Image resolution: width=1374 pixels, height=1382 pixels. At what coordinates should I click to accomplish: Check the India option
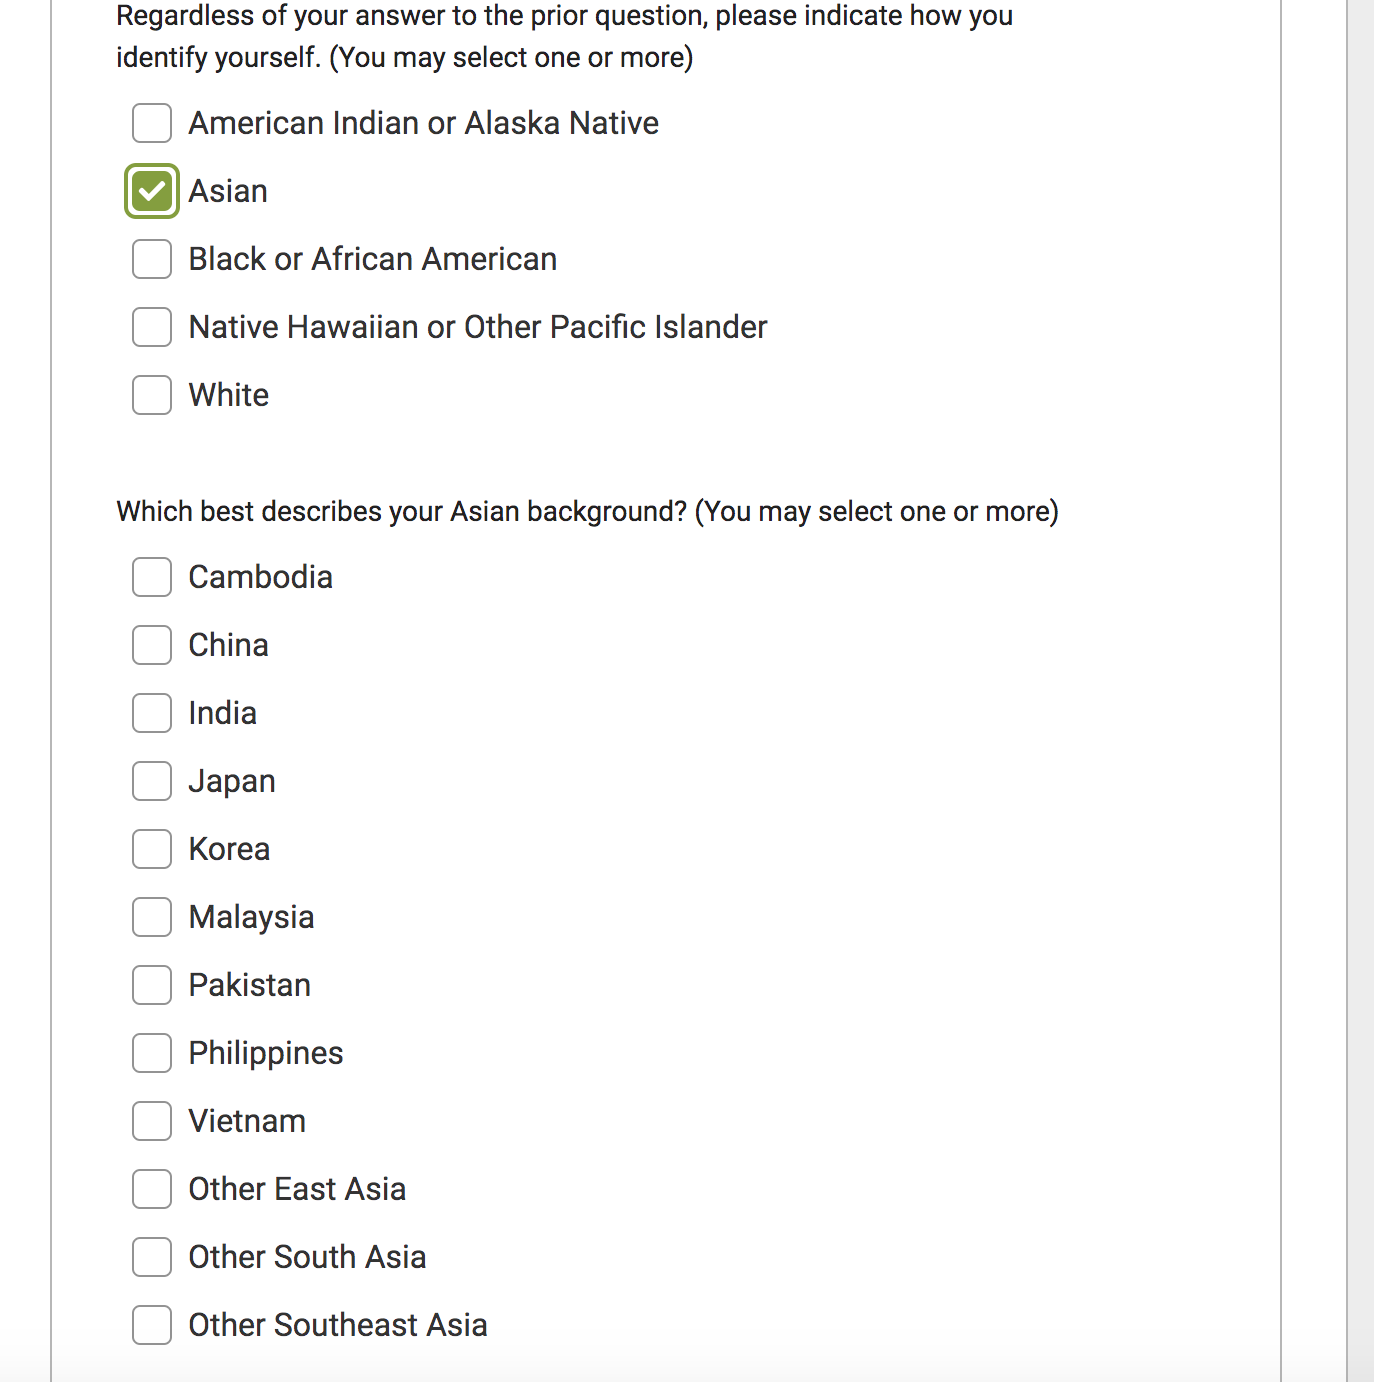(152, 713)
